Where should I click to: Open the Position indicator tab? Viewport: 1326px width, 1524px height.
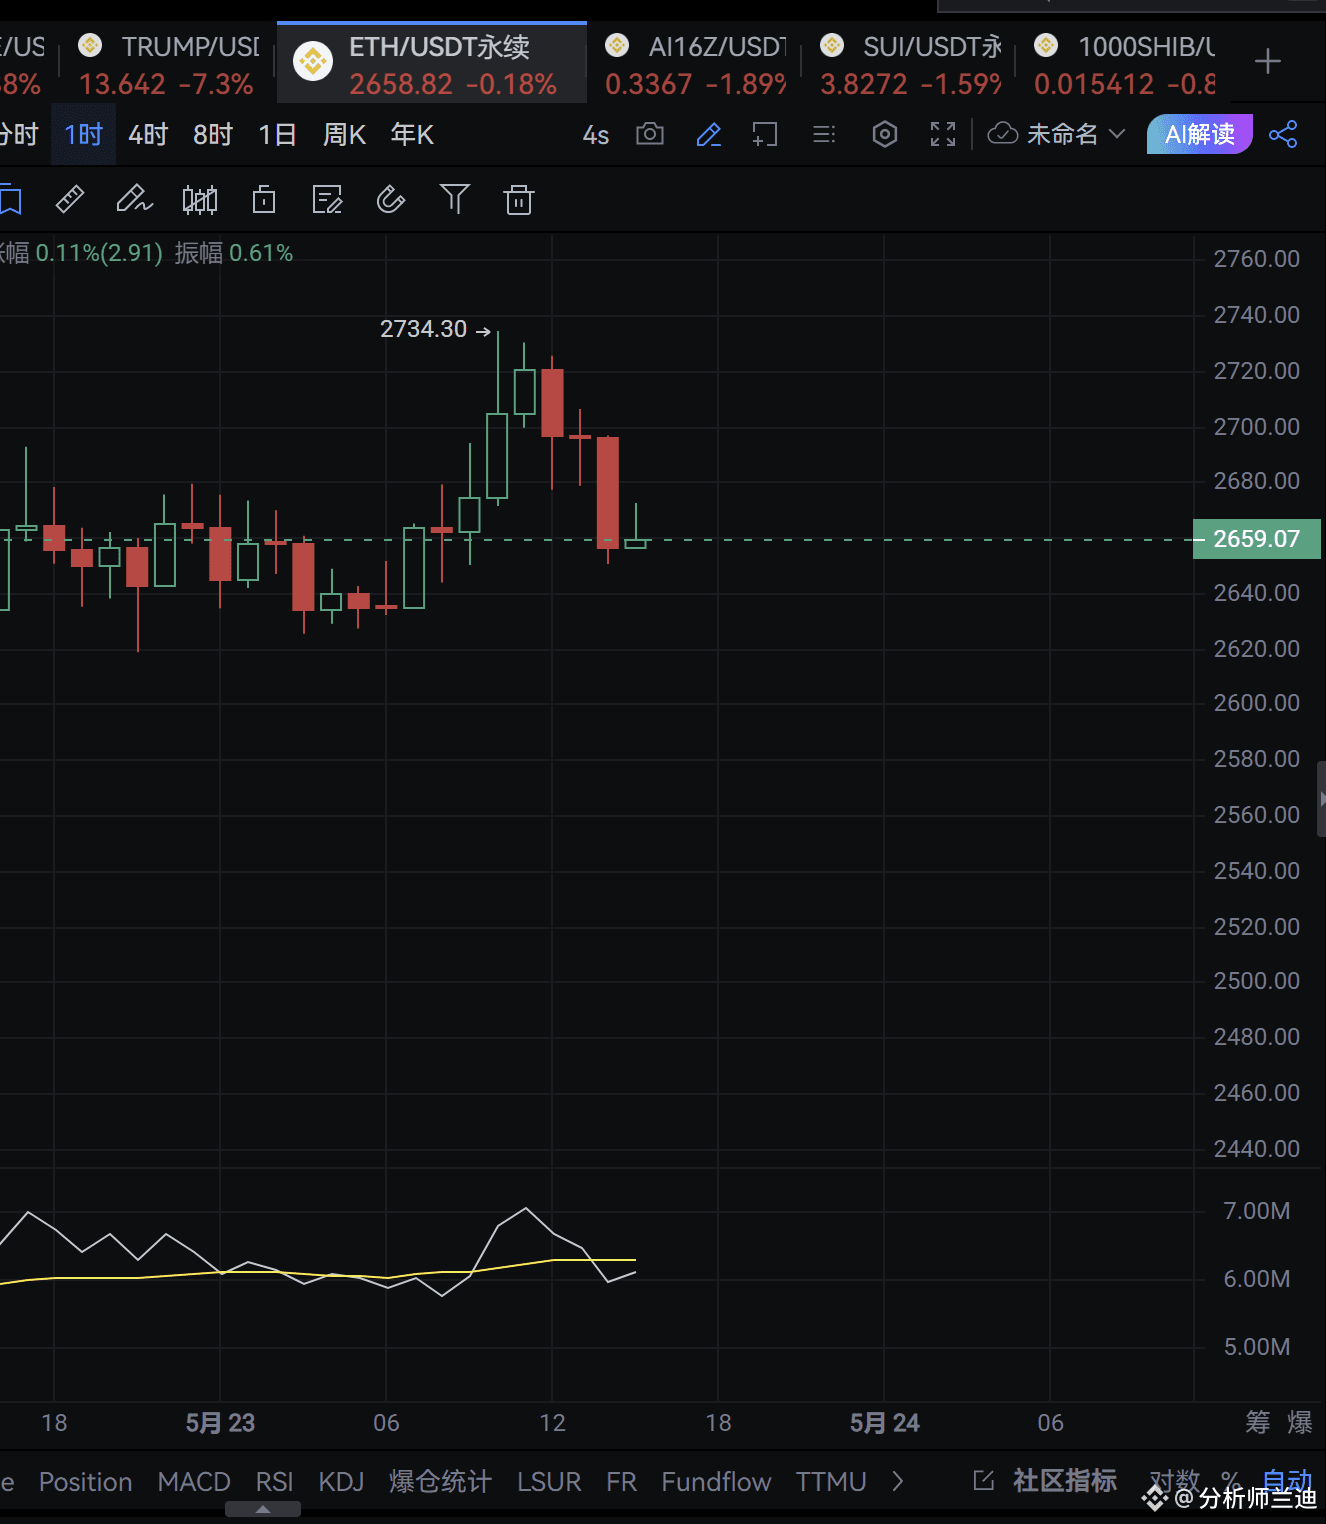pyautogui.click(x=85, y=1482)
